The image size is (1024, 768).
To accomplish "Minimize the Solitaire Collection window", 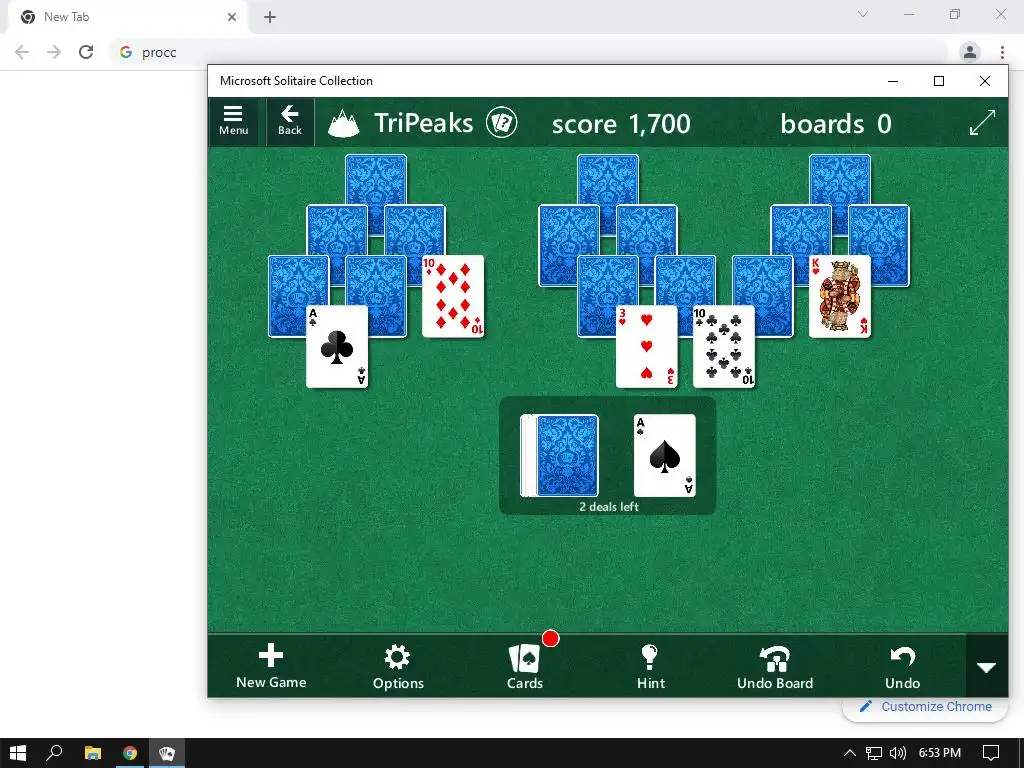I will [893, 81].
